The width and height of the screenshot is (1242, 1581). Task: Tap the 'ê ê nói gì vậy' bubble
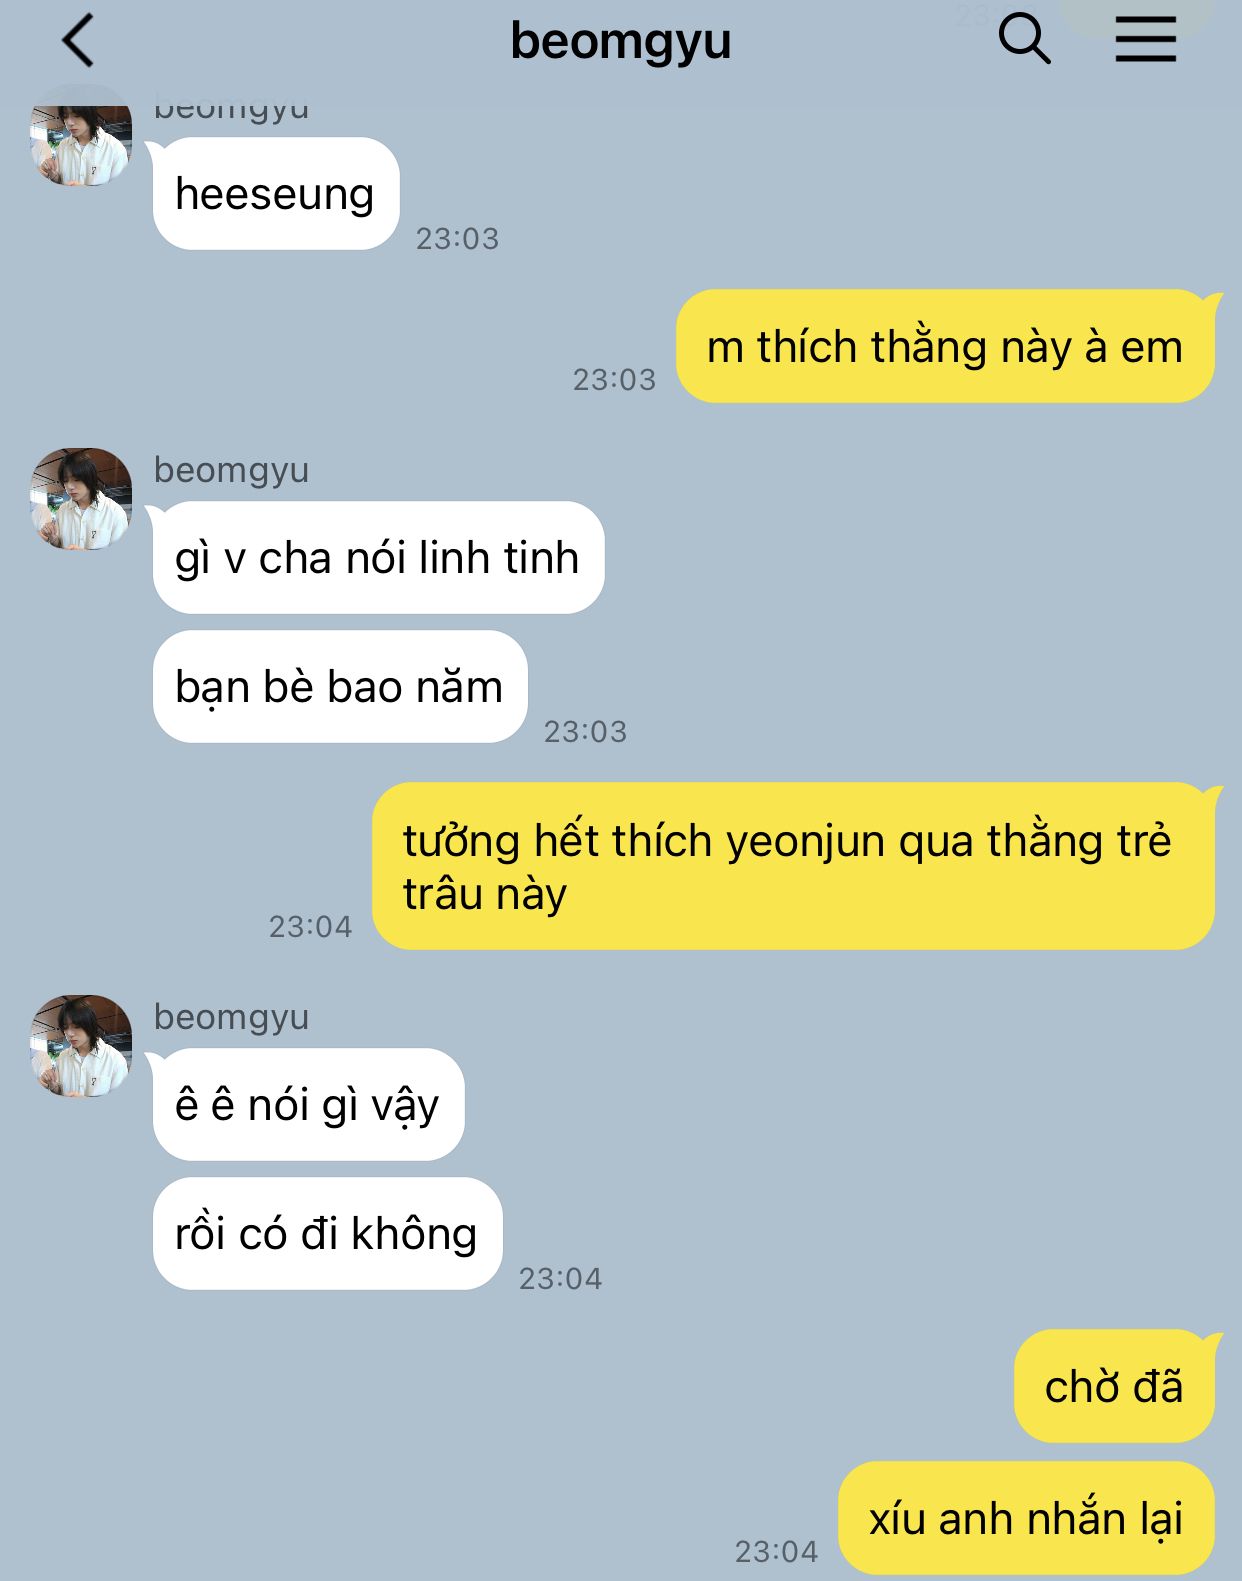[308, 1105]
